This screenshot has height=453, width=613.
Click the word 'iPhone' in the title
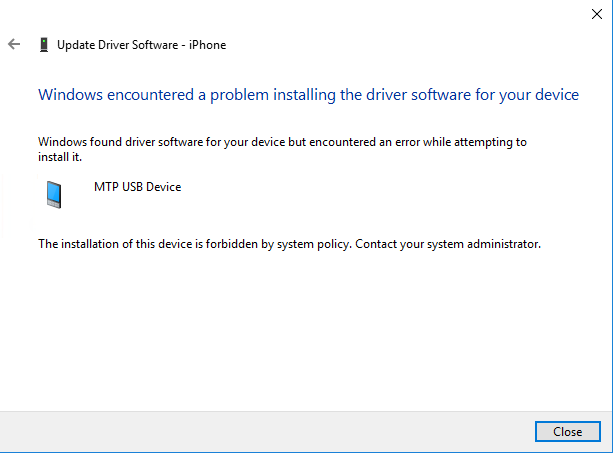208,45
